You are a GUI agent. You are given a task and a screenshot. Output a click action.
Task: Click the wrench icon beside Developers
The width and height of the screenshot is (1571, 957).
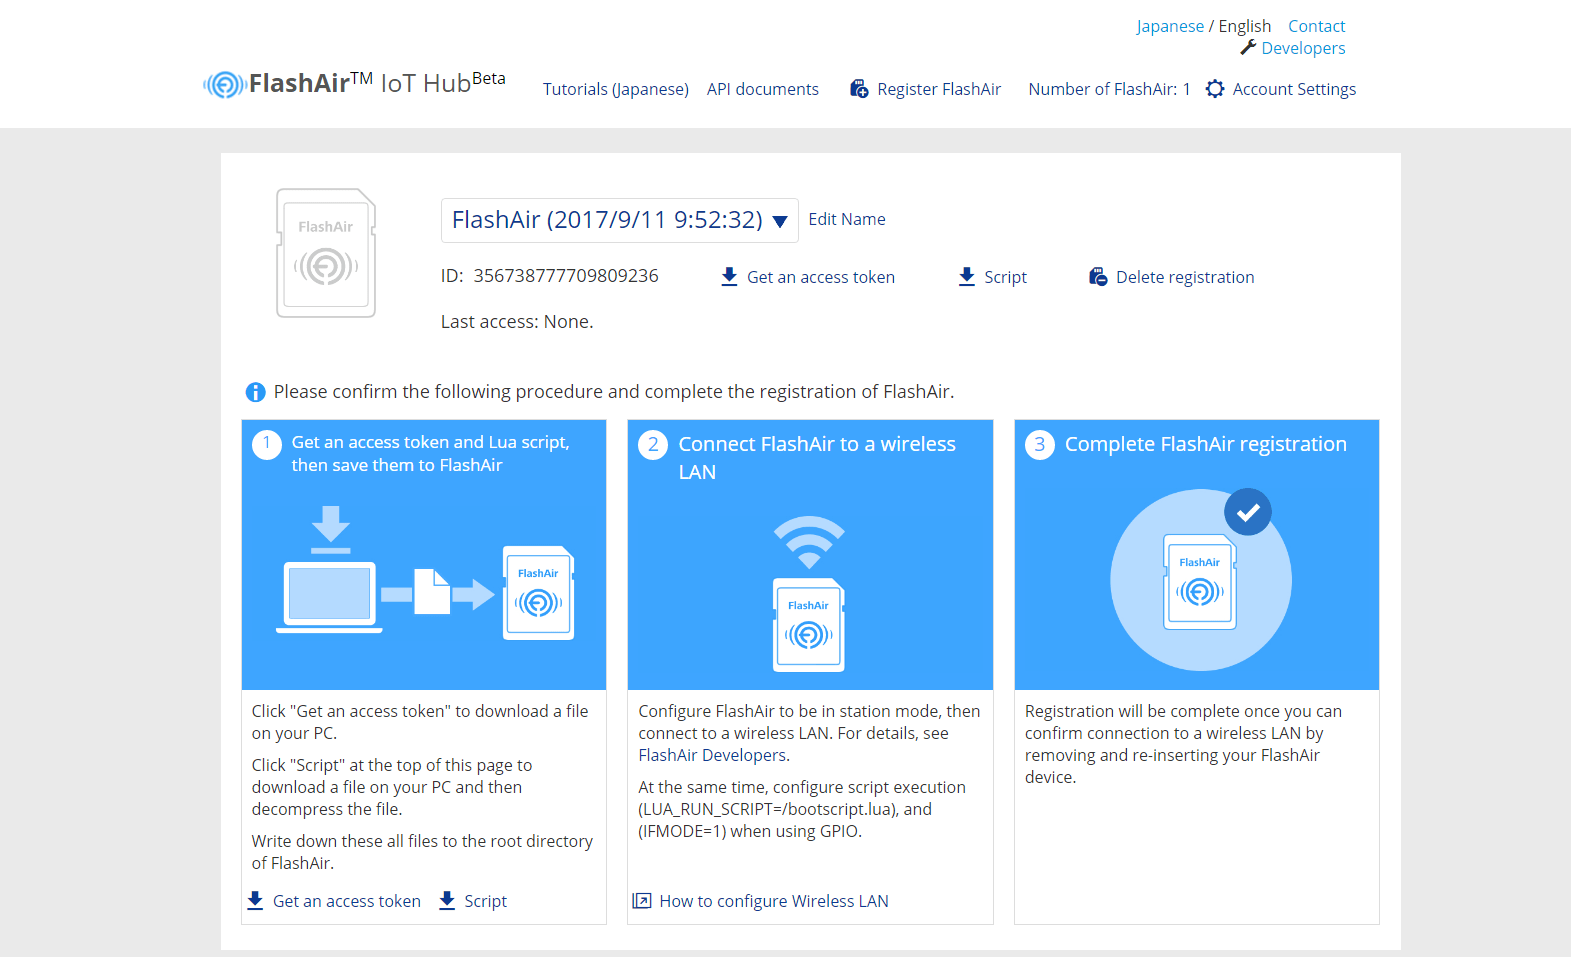(1248, 47)
